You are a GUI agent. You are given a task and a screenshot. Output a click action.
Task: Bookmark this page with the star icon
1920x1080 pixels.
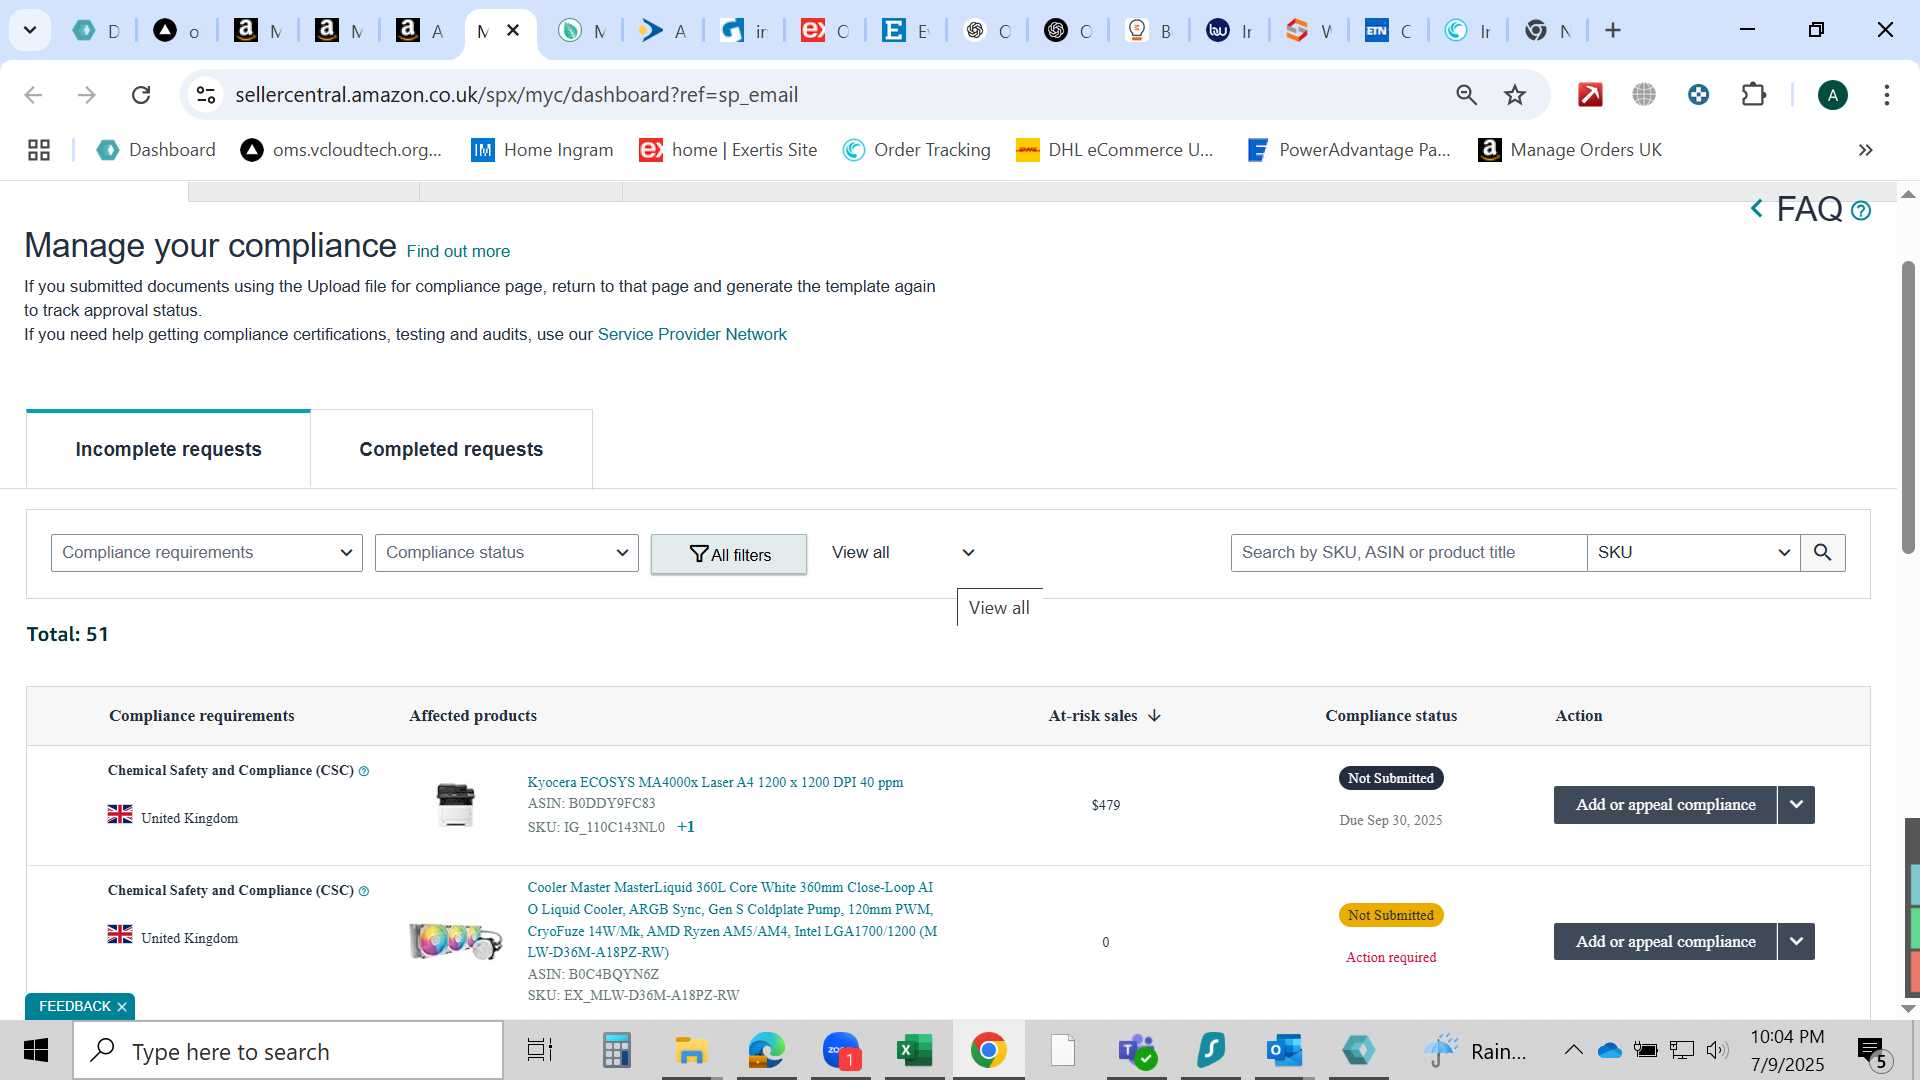(x=1515, y=95)
